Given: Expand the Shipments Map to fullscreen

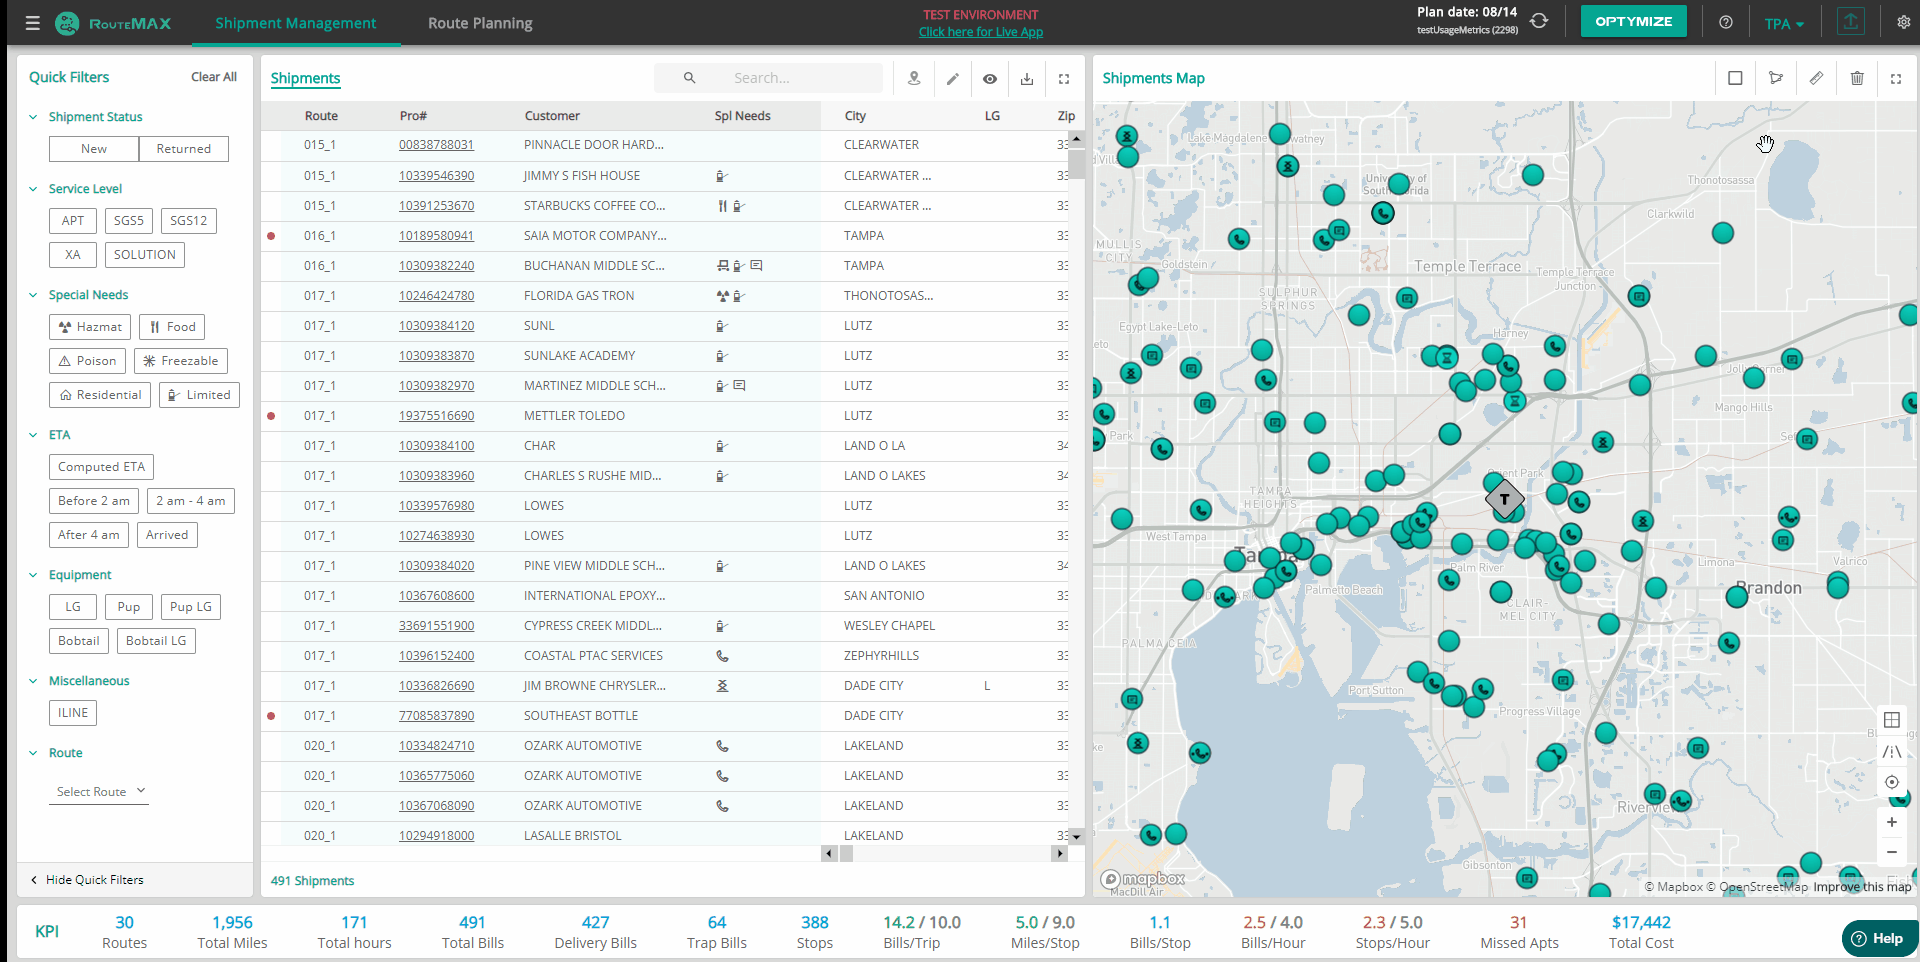Looking at the screenshot, I should (1896, 78).
